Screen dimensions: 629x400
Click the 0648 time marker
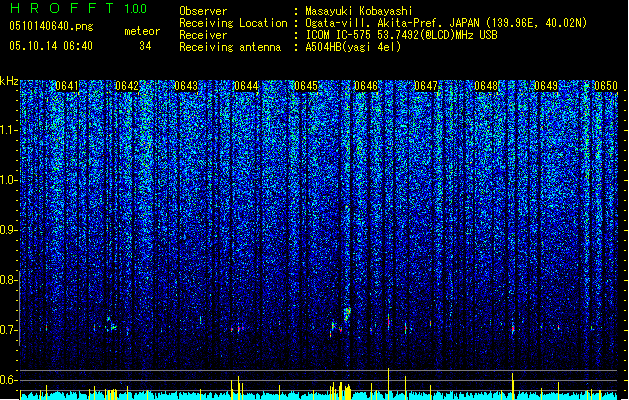click(486, 86)
